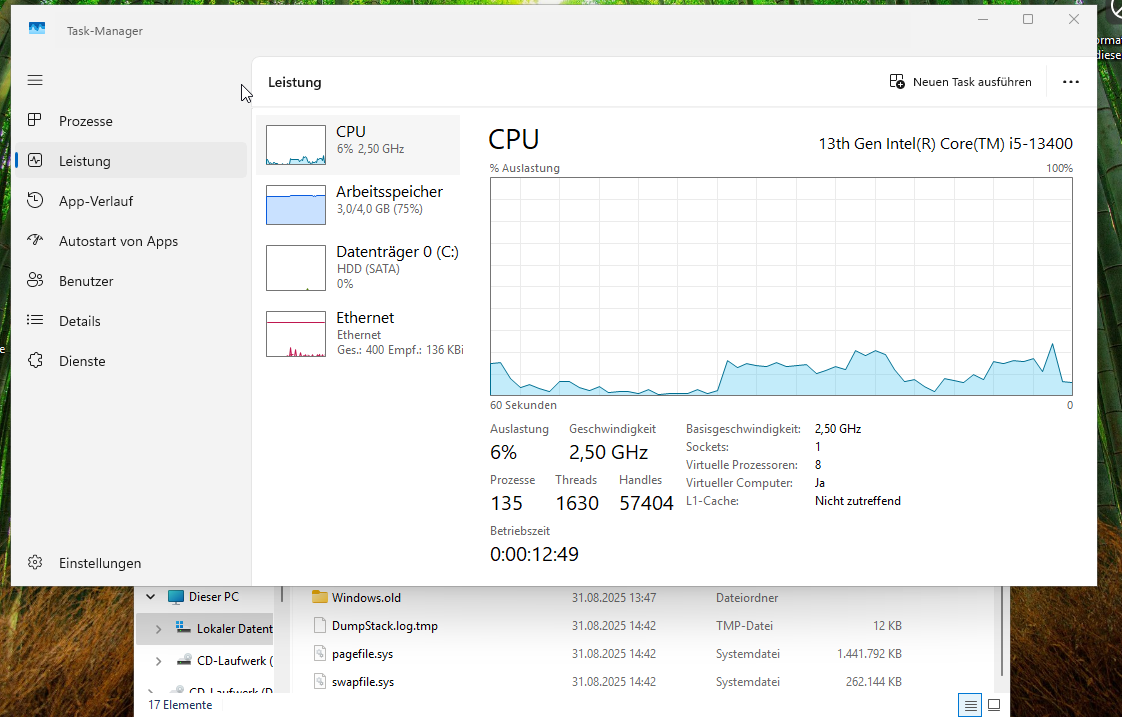Go to Autostart von Apps
This screenshot has height=717, width=1122.
[x=131, y=241]
